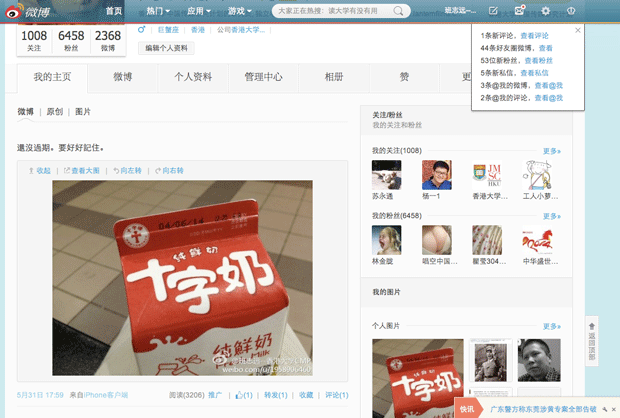Screen dimensions: 620x418
Task: Filter posts by 原创
Action: tap(55, 112)
